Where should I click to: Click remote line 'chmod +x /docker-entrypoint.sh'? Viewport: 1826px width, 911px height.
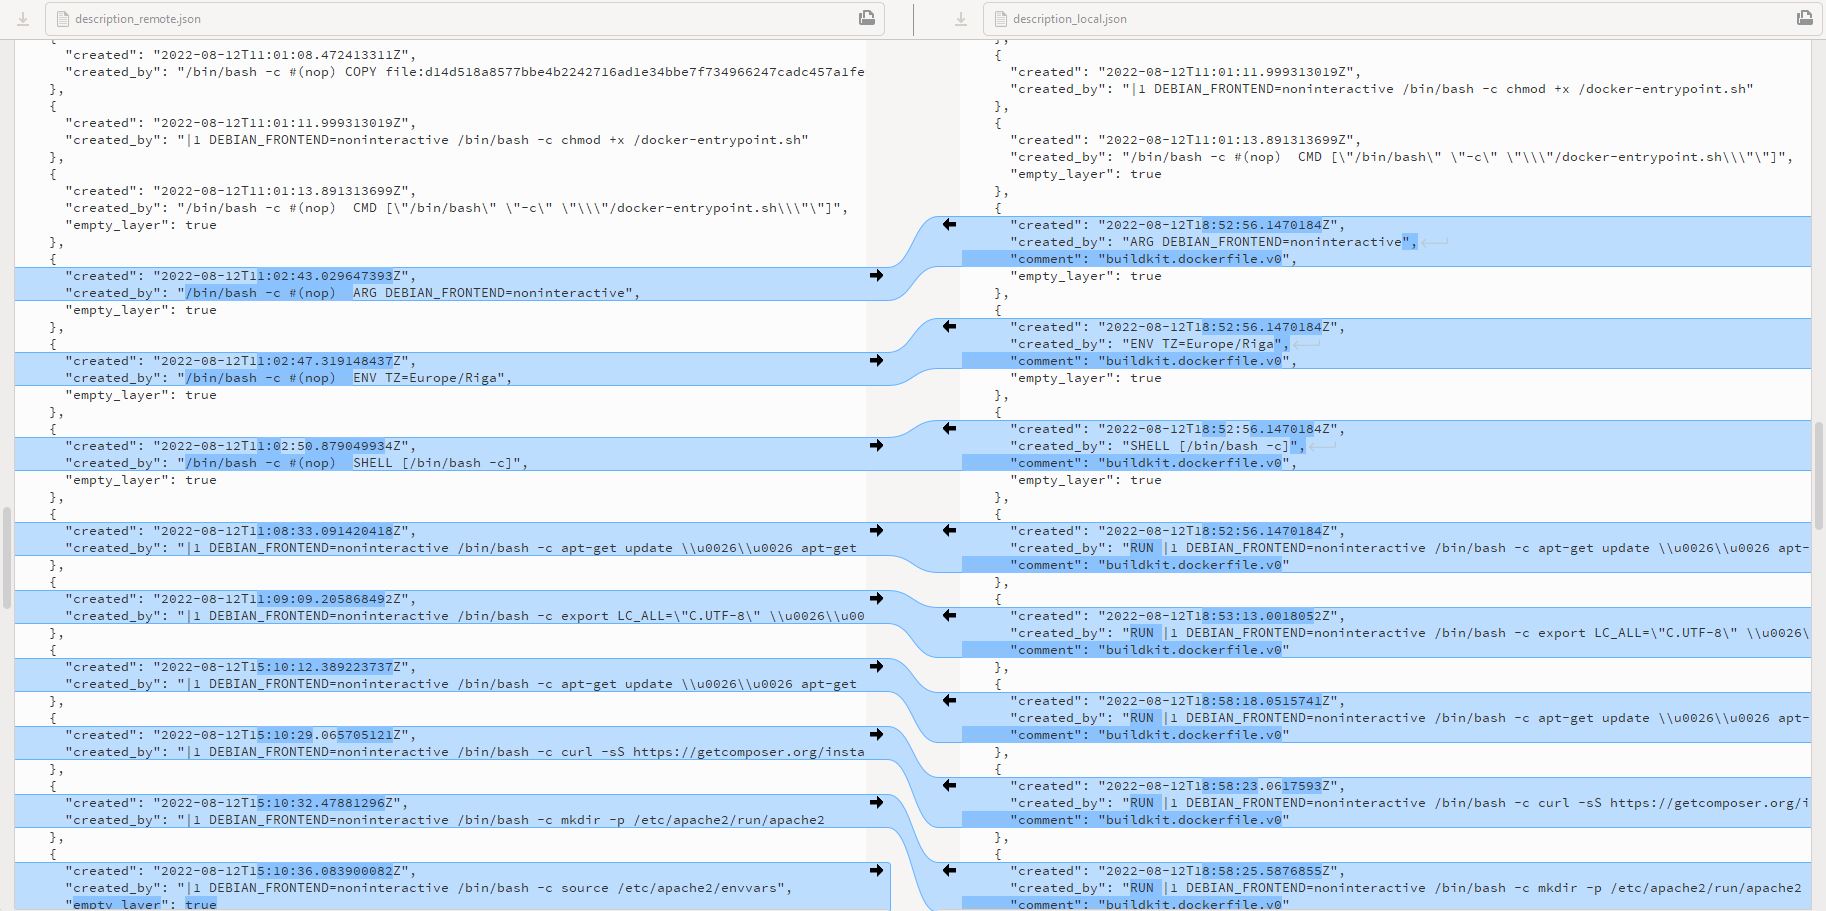[x=437, y=140]
